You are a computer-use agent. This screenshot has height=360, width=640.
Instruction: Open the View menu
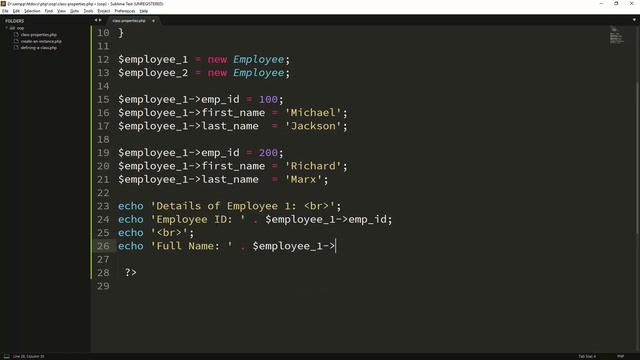click(61, 11)
